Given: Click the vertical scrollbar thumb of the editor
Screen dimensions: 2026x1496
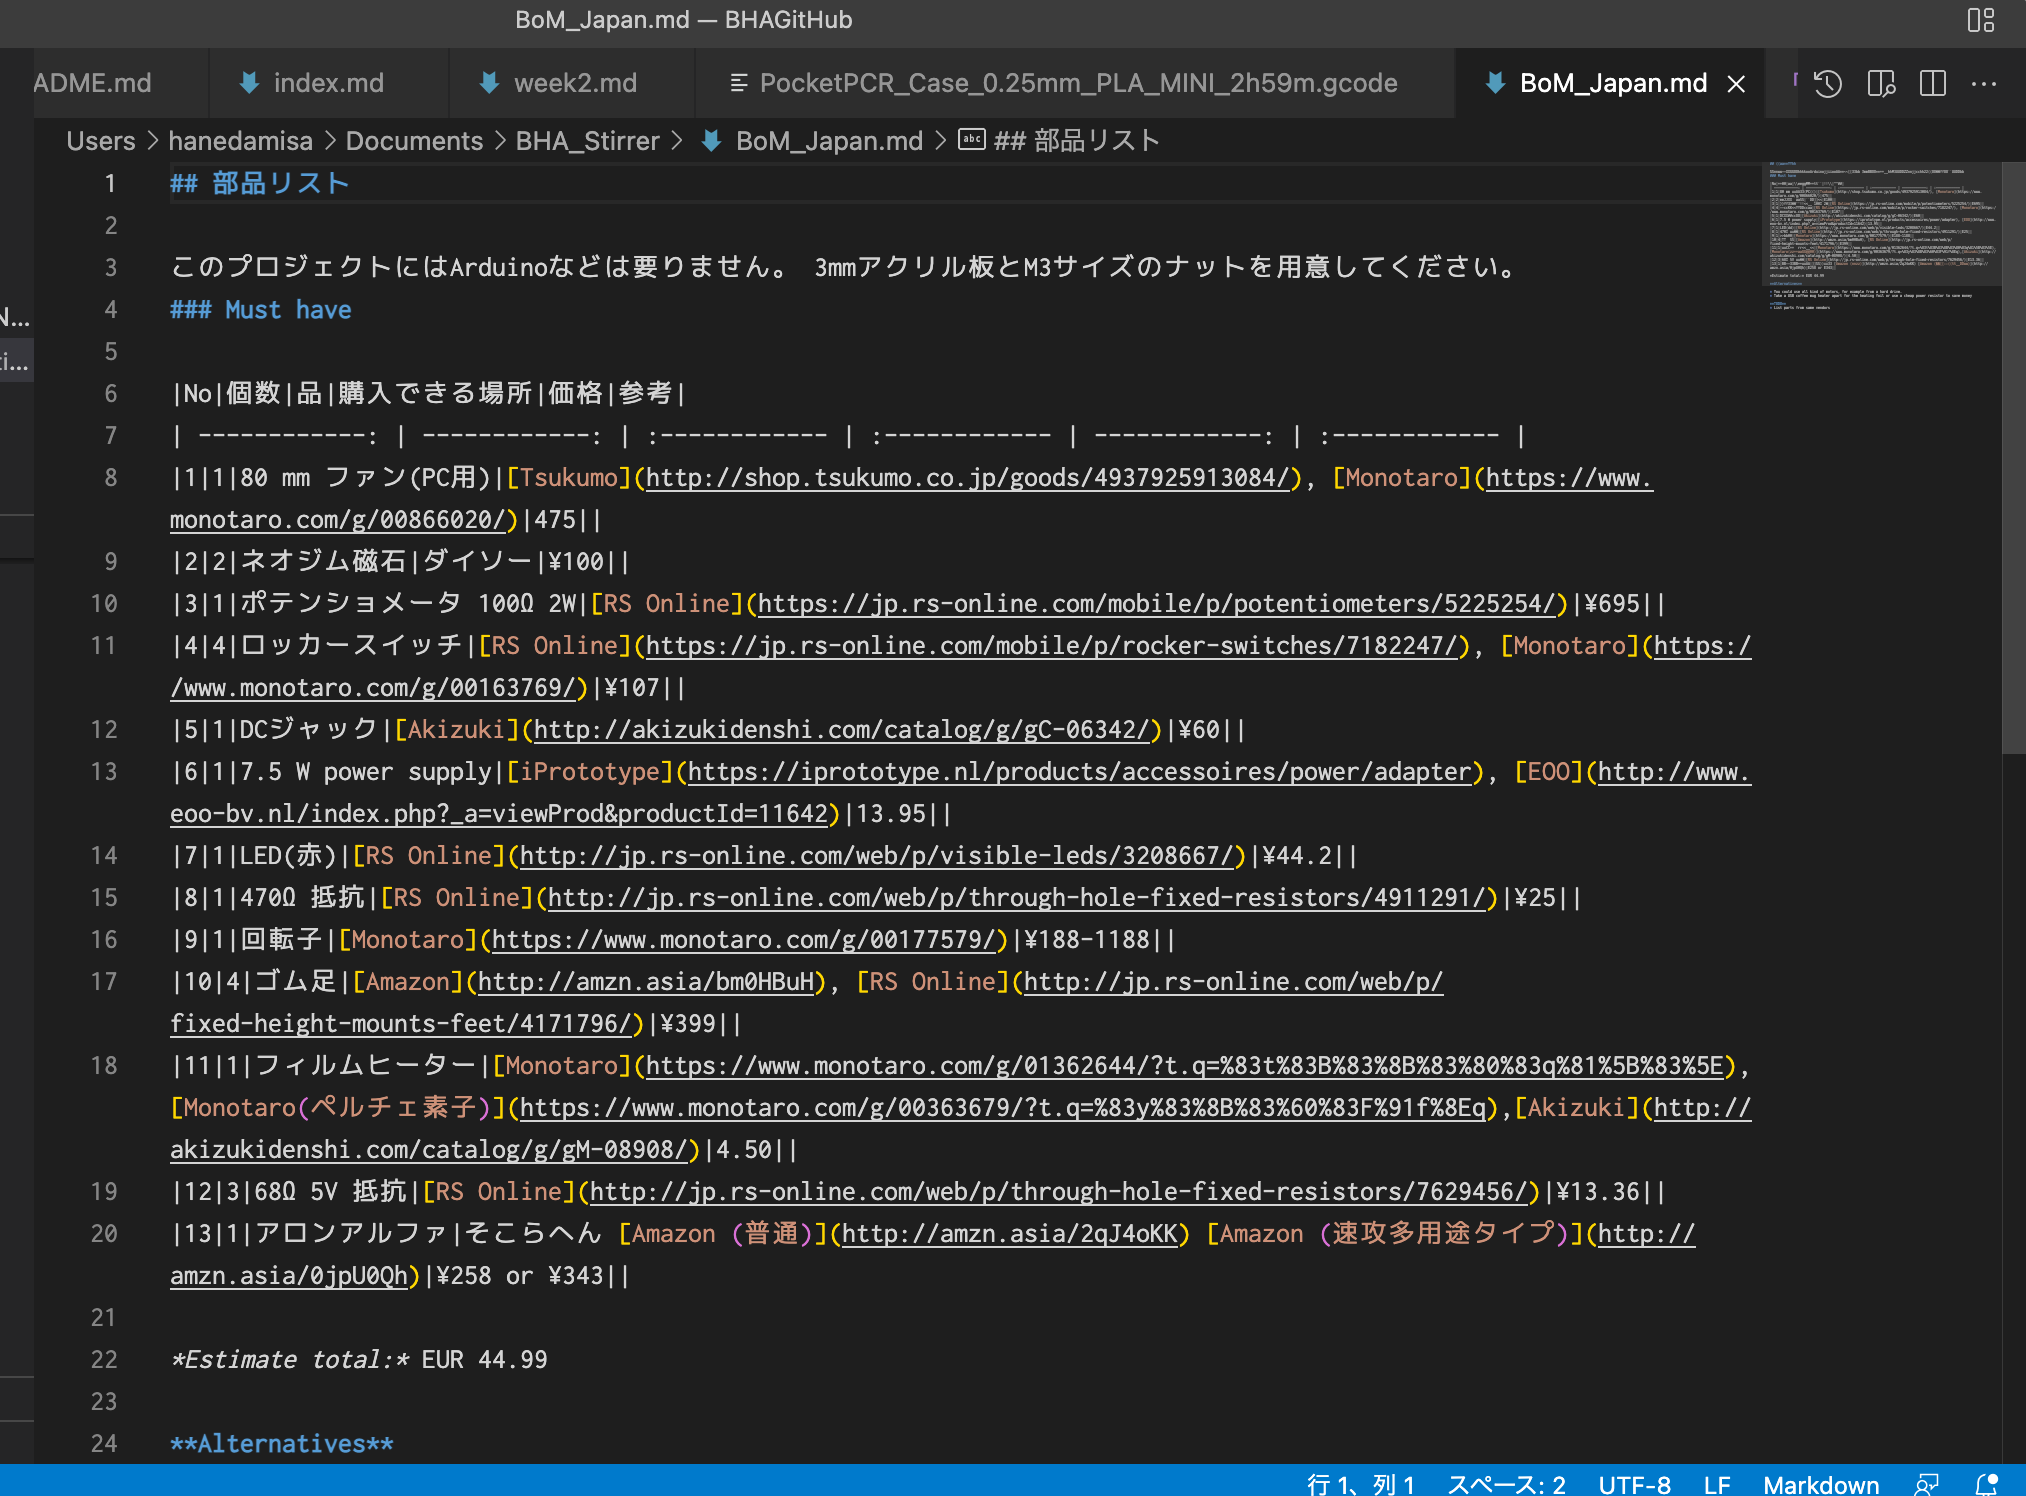Looking at the screenshot, I should 2013,458.
